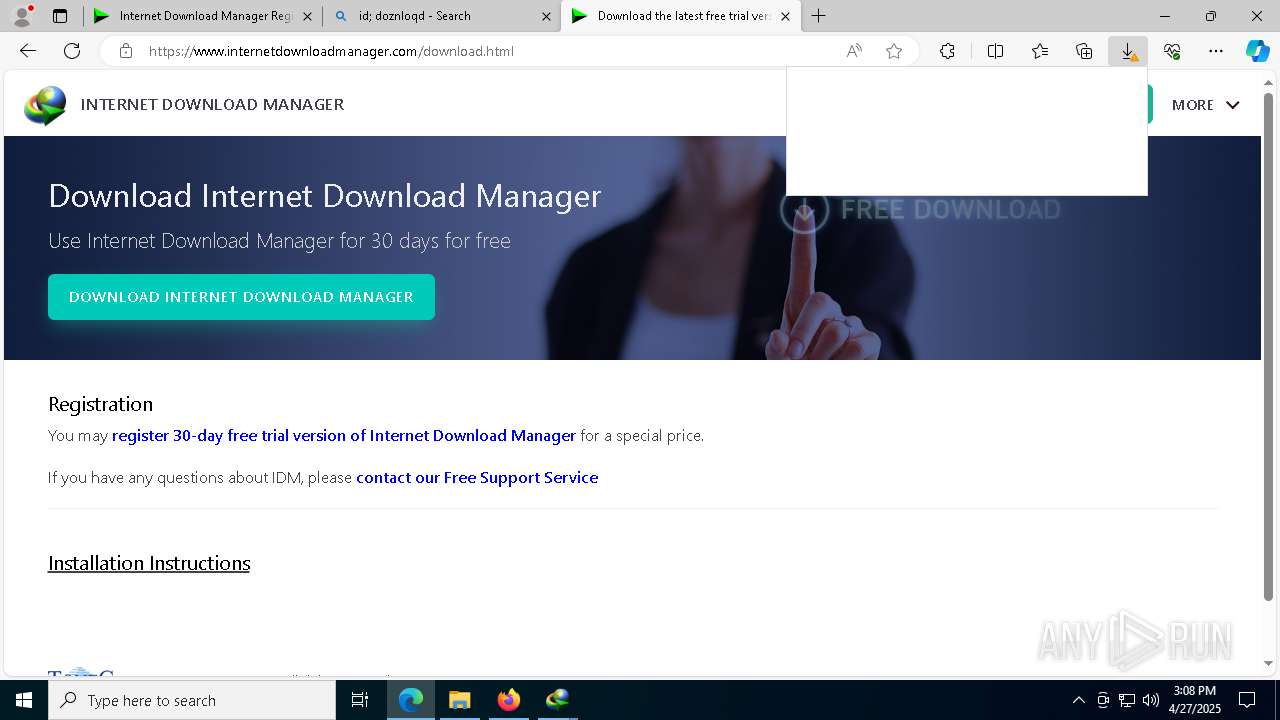
Task: Click the Installation Instructions heading link
Action: [149, 563]
